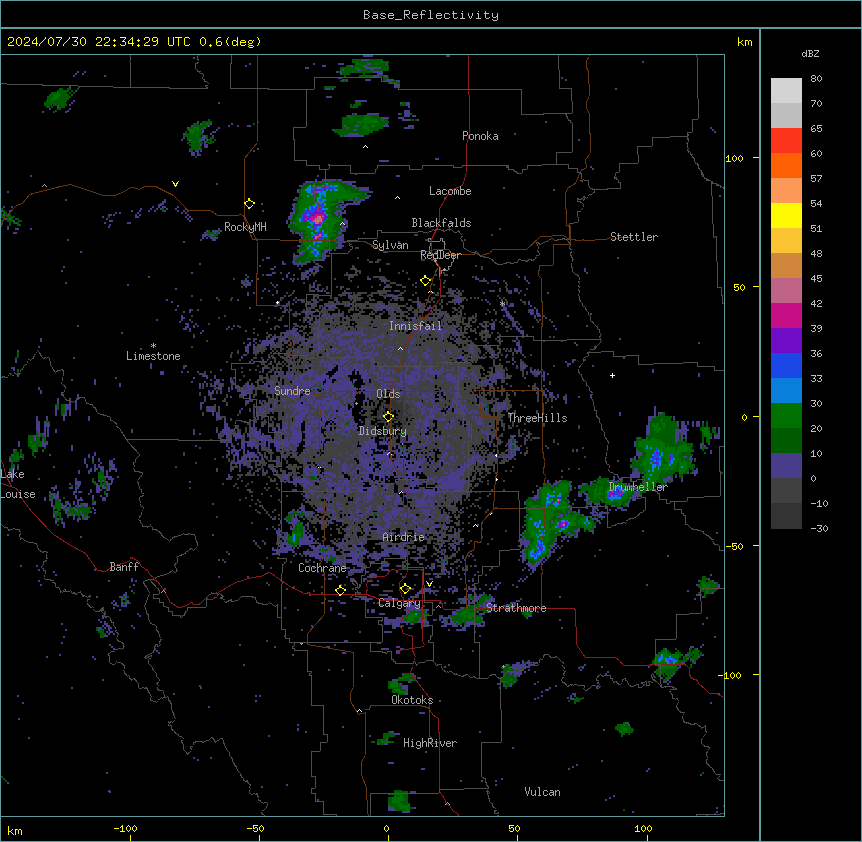The height and width of the screenshot is (842, 862).
Task: Click the yellow v marker northwest of RockyMH
Action: (x=175, y=184)
